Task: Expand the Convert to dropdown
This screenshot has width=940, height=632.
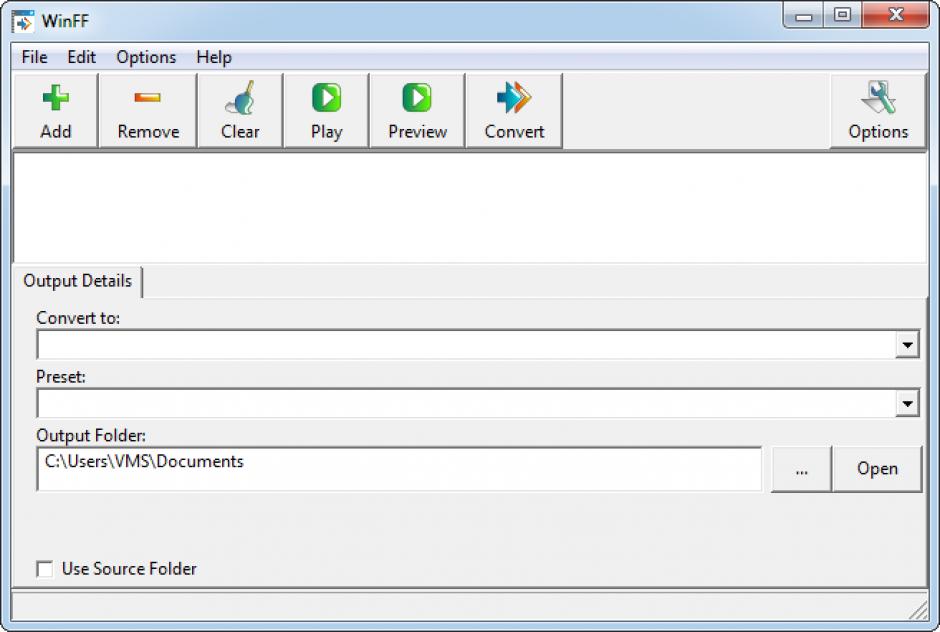Action: [x=908, y=345]
